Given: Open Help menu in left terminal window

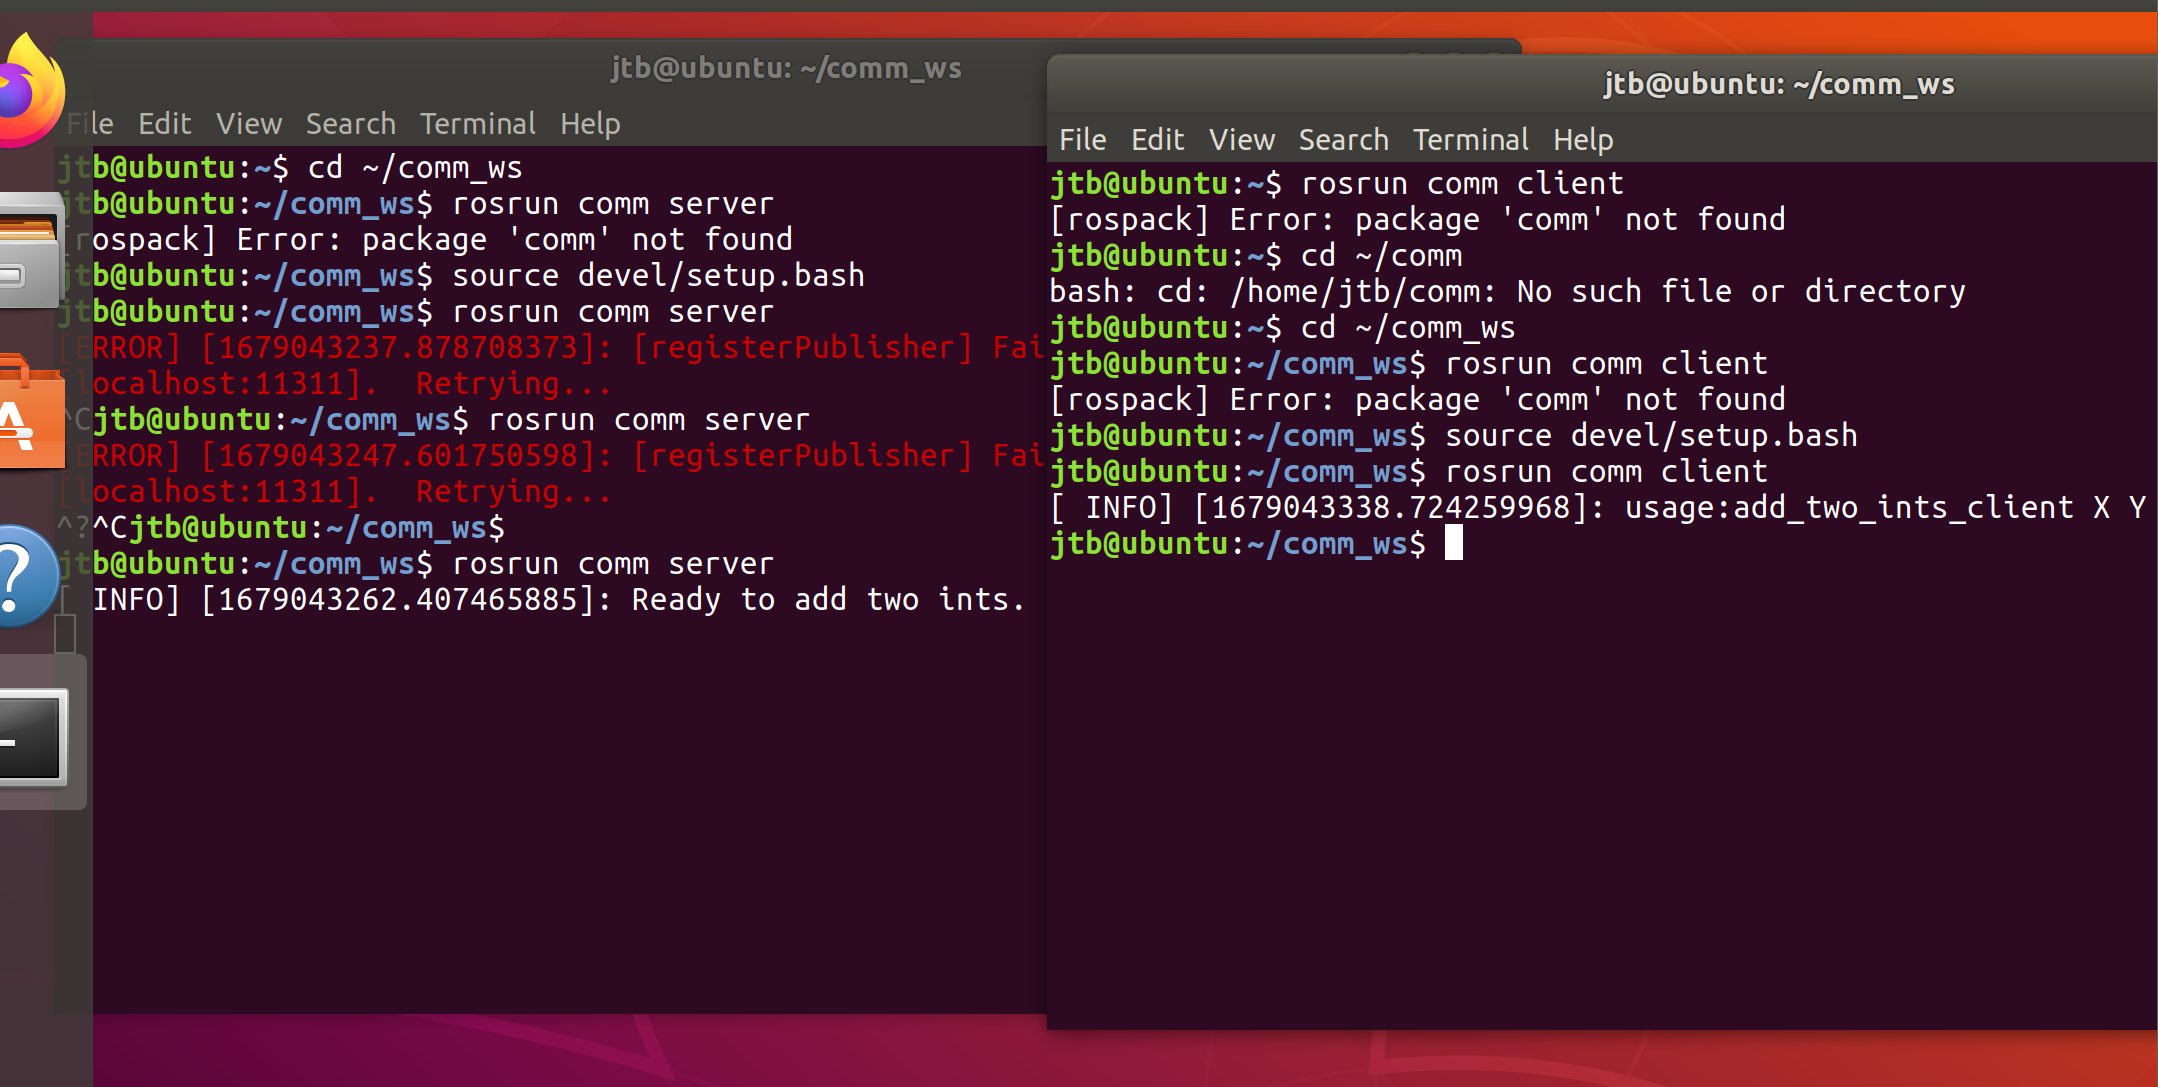Looking at the screenshot, I should click(x=590, y=124).
